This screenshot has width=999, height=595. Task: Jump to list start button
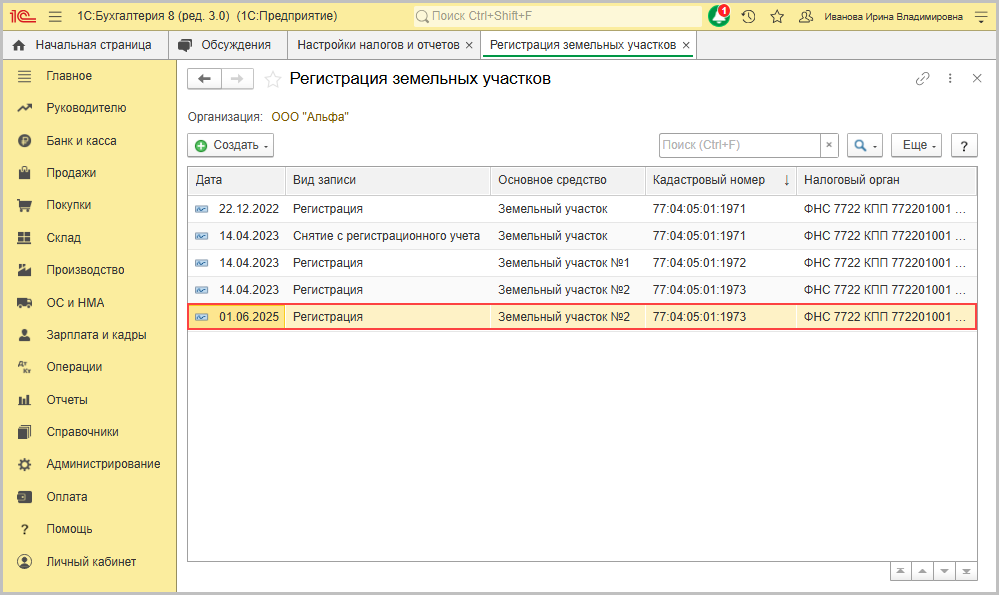[900, 571]
